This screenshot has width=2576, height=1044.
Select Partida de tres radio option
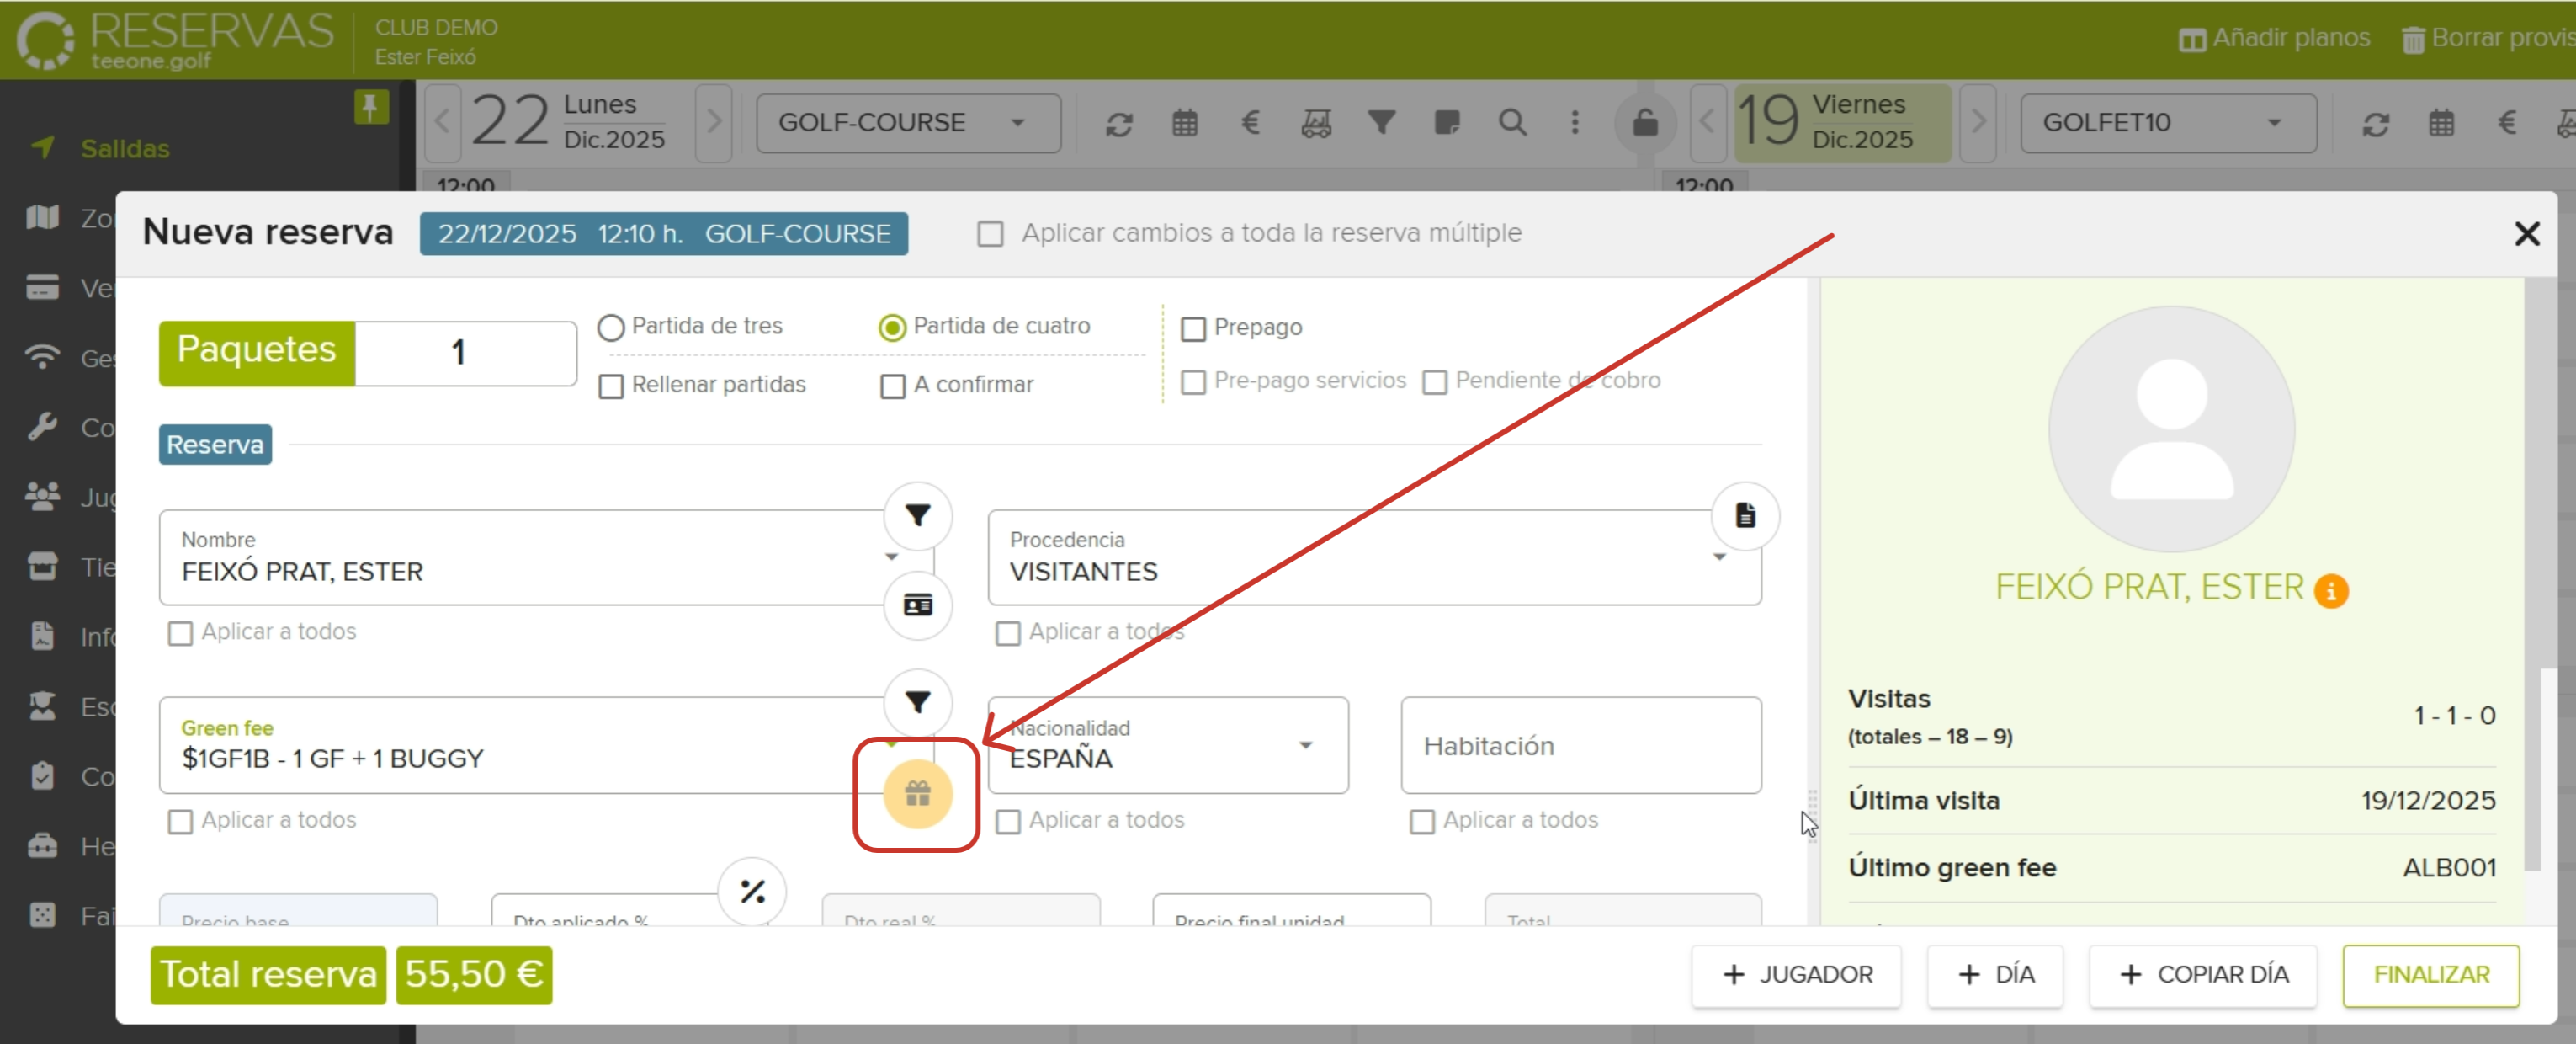click(611, 327)
